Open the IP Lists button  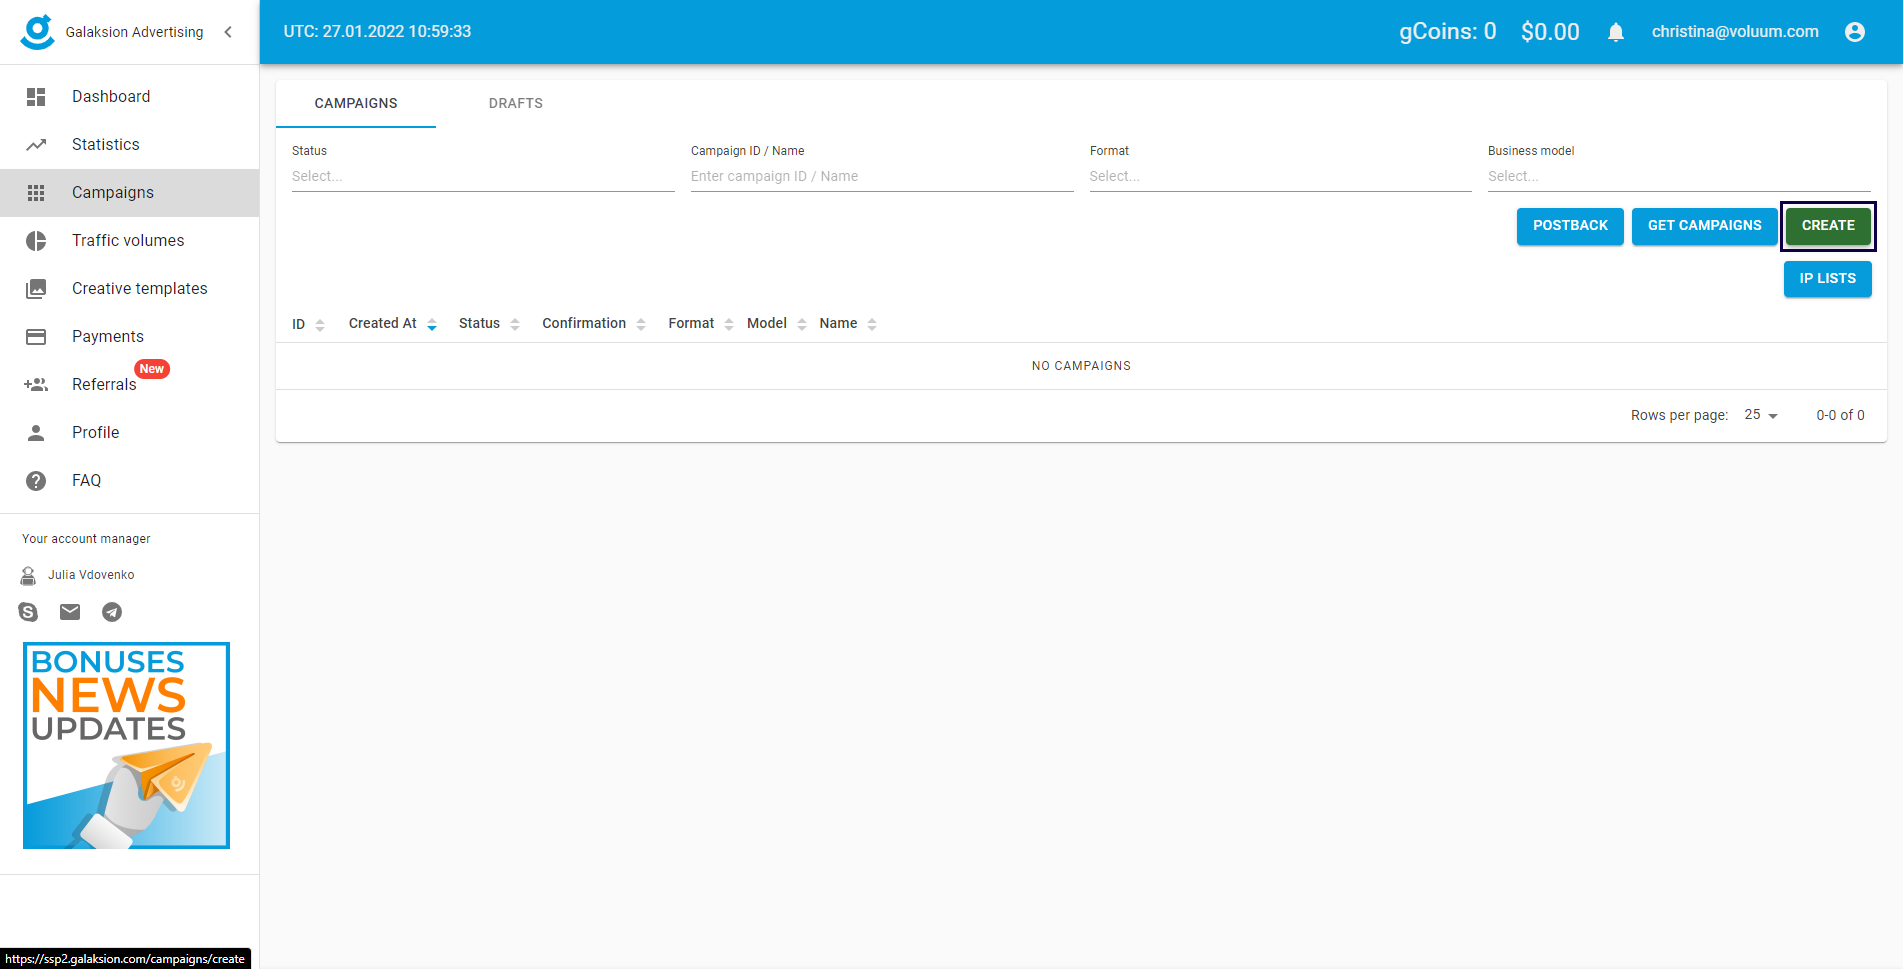(1827, 279)
